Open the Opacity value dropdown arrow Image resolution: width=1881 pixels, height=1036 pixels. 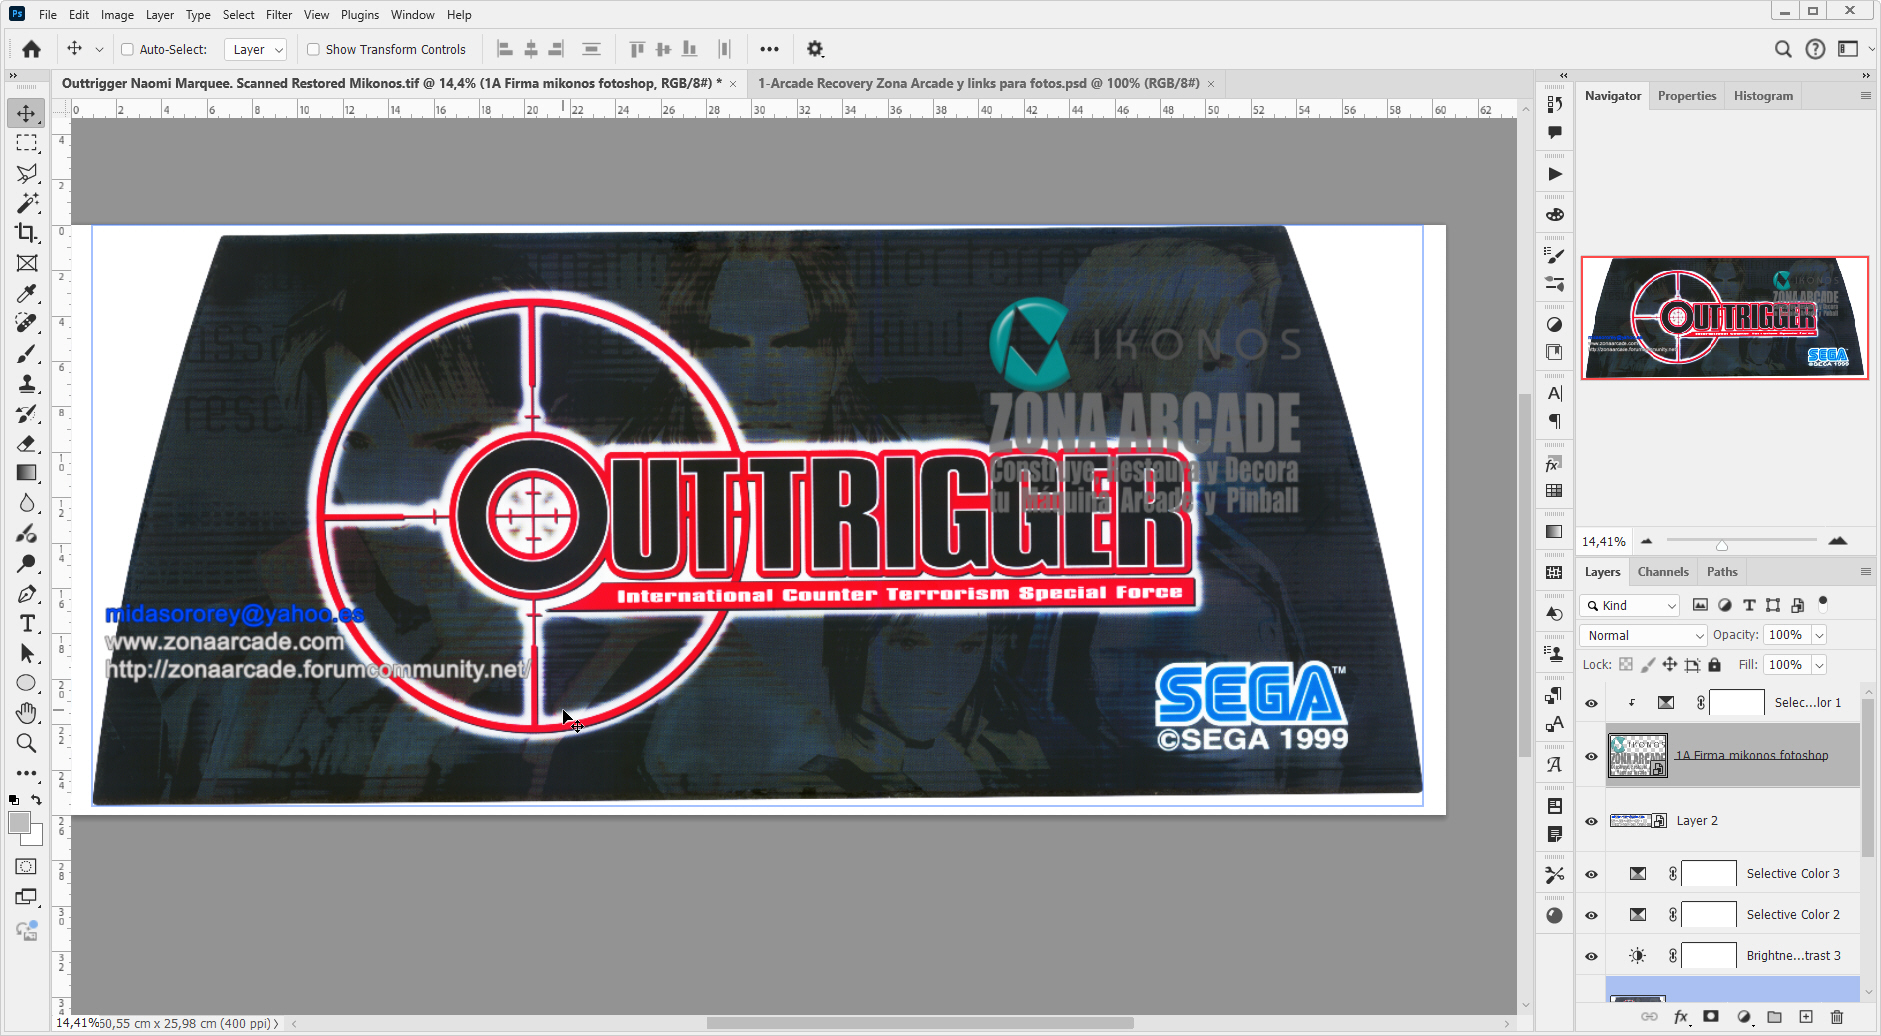point(1819,635)
